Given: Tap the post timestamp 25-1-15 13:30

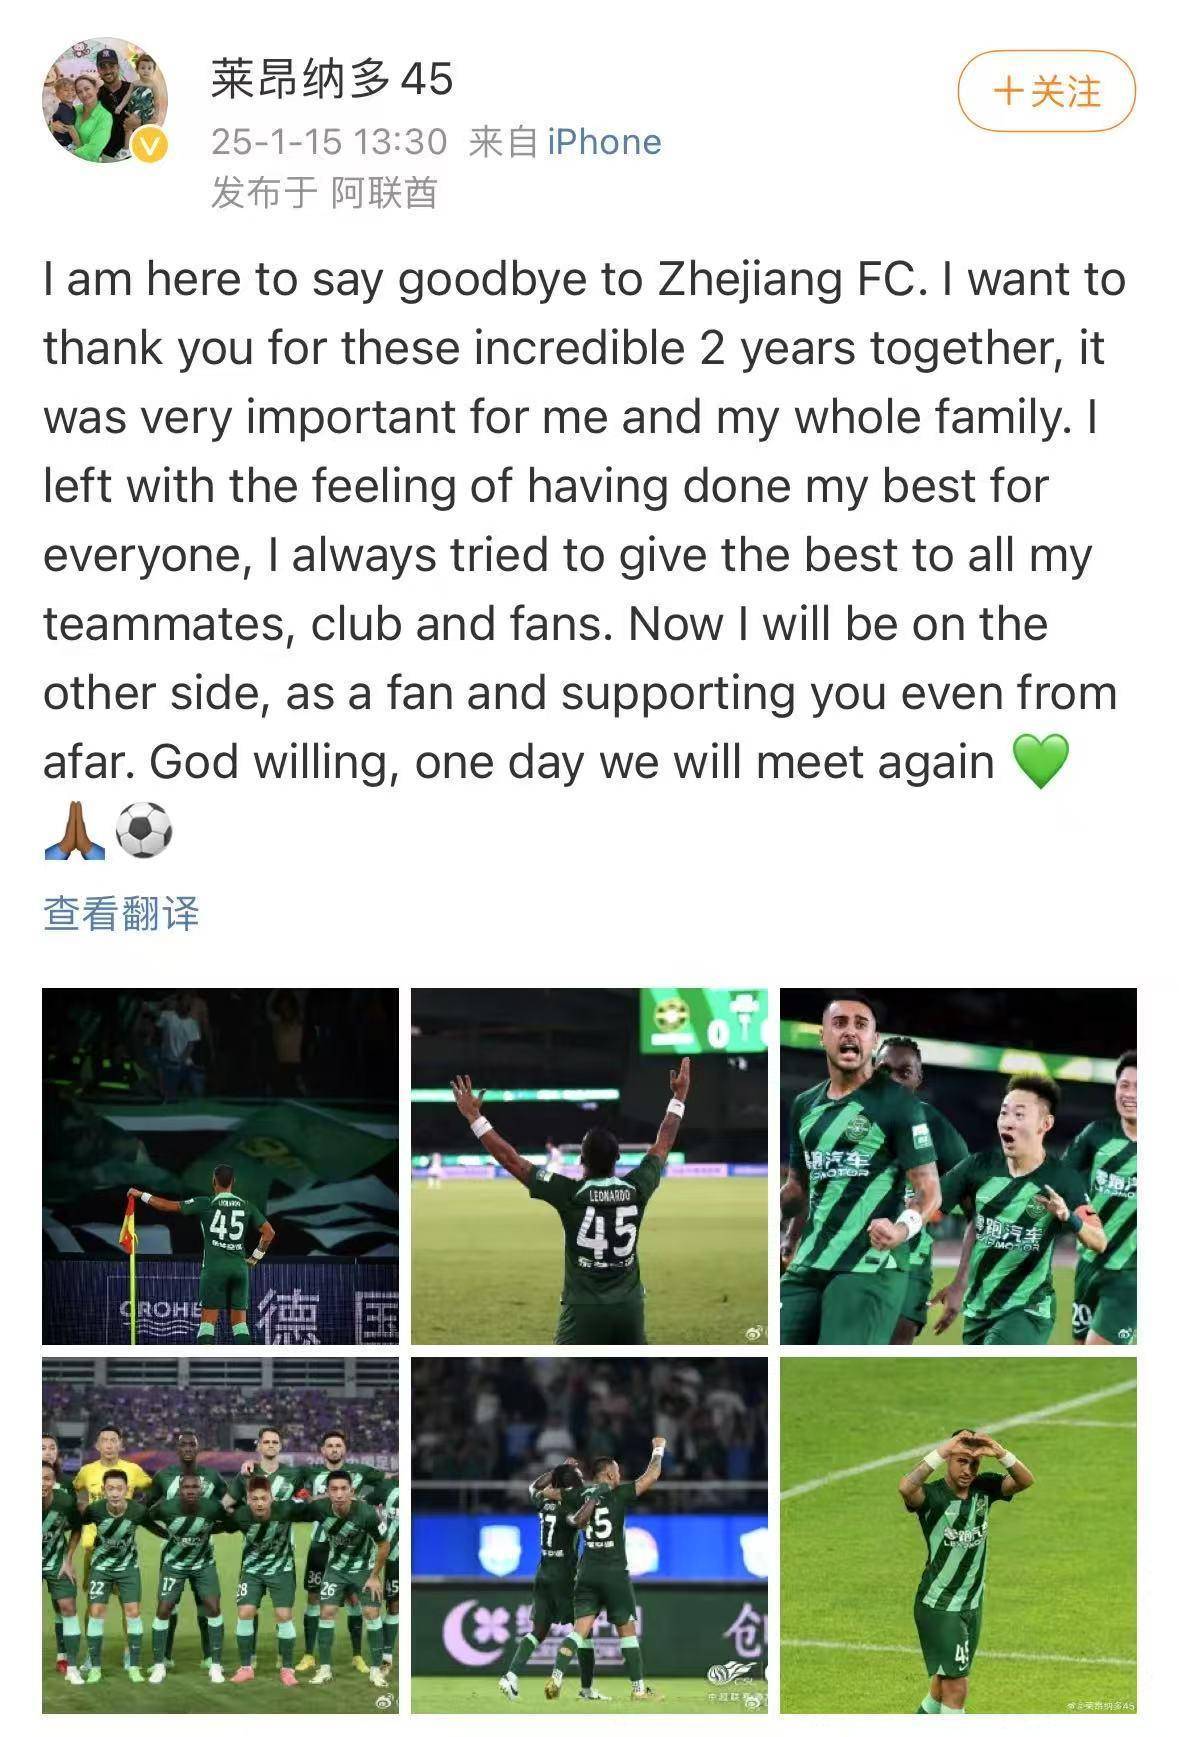Looking at the screenshot, I should click(329, 142).
